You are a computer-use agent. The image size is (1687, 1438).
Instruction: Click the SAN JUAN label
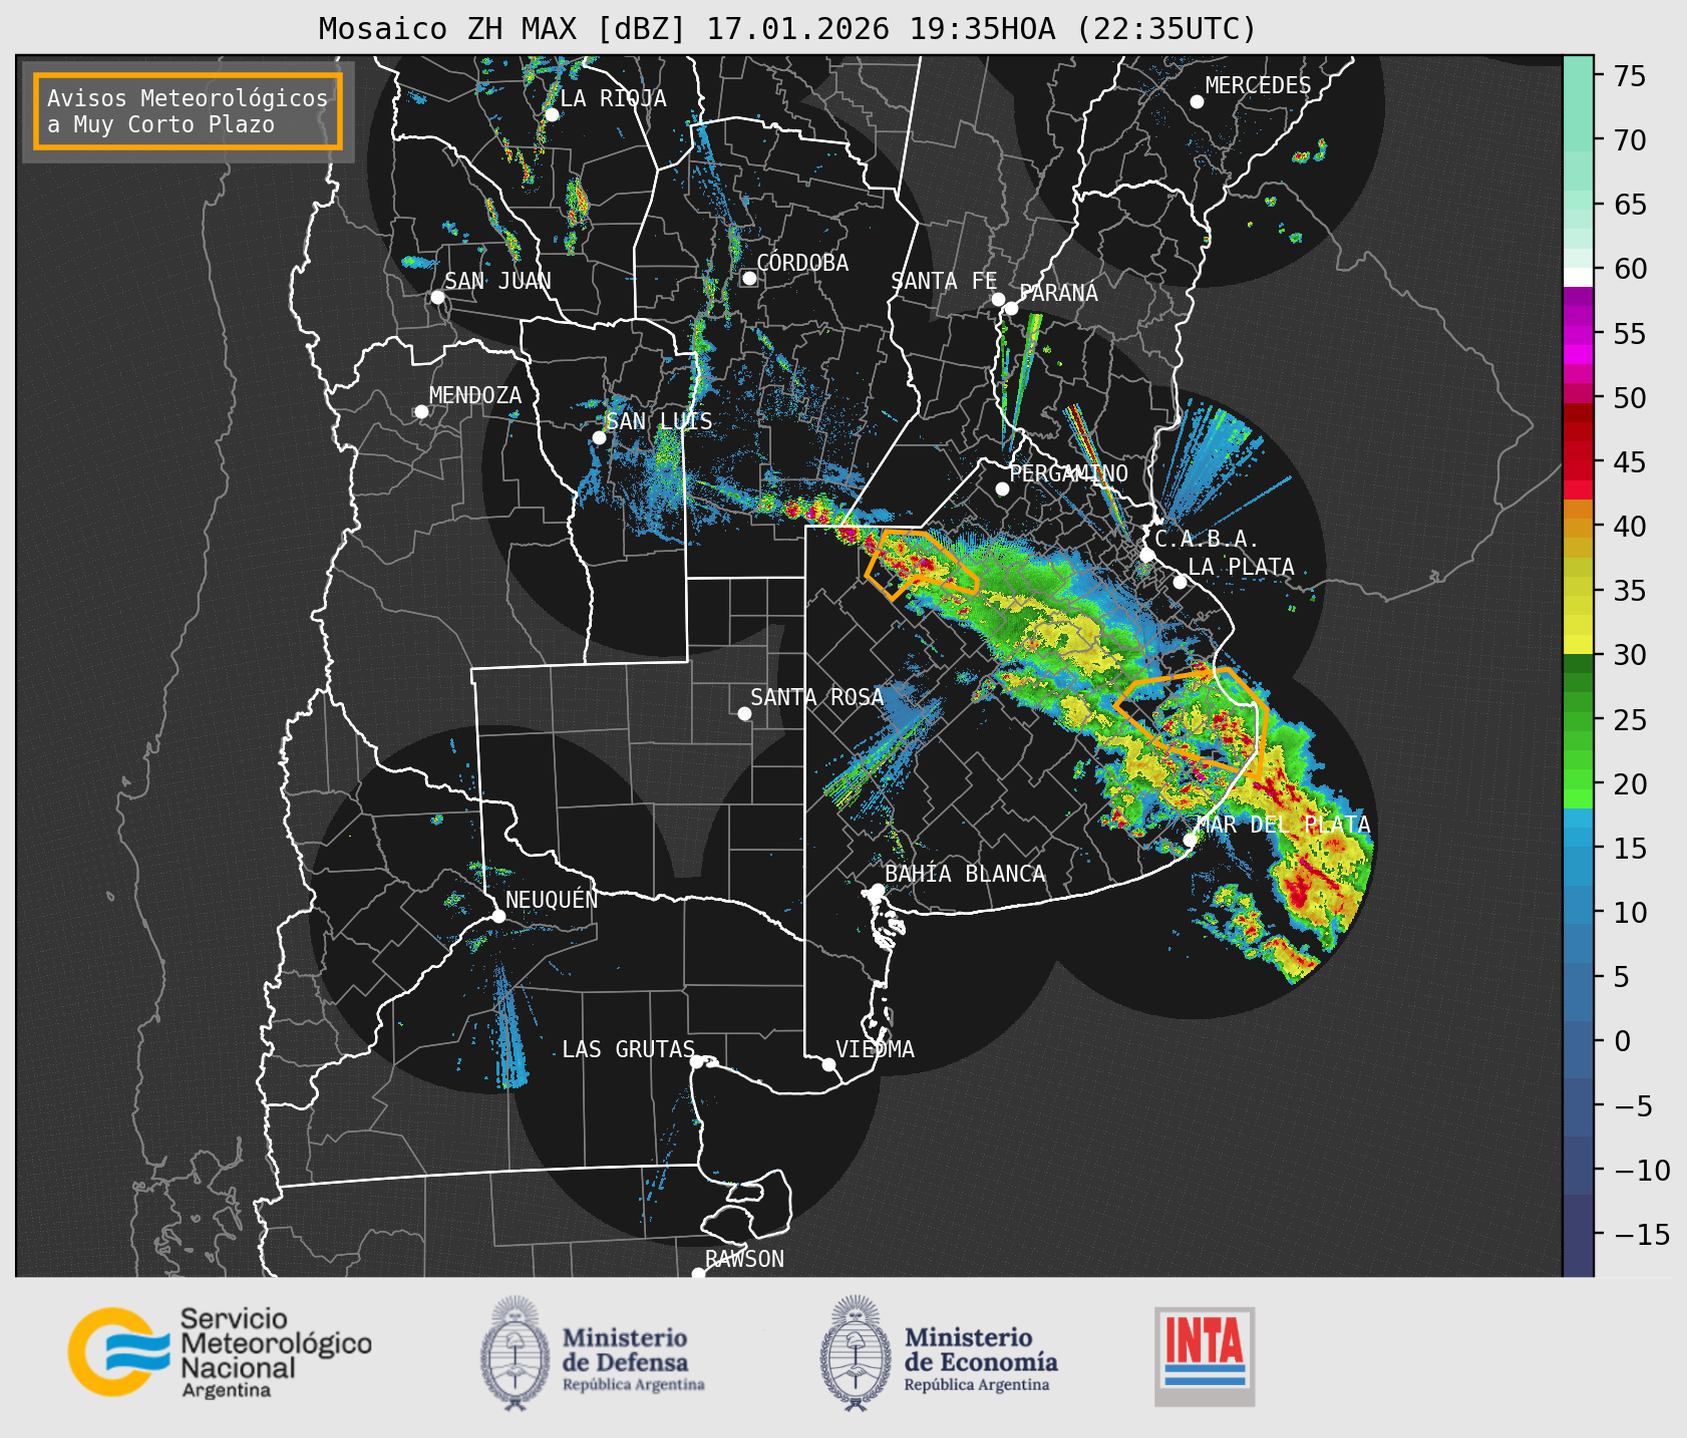(498, 281)
